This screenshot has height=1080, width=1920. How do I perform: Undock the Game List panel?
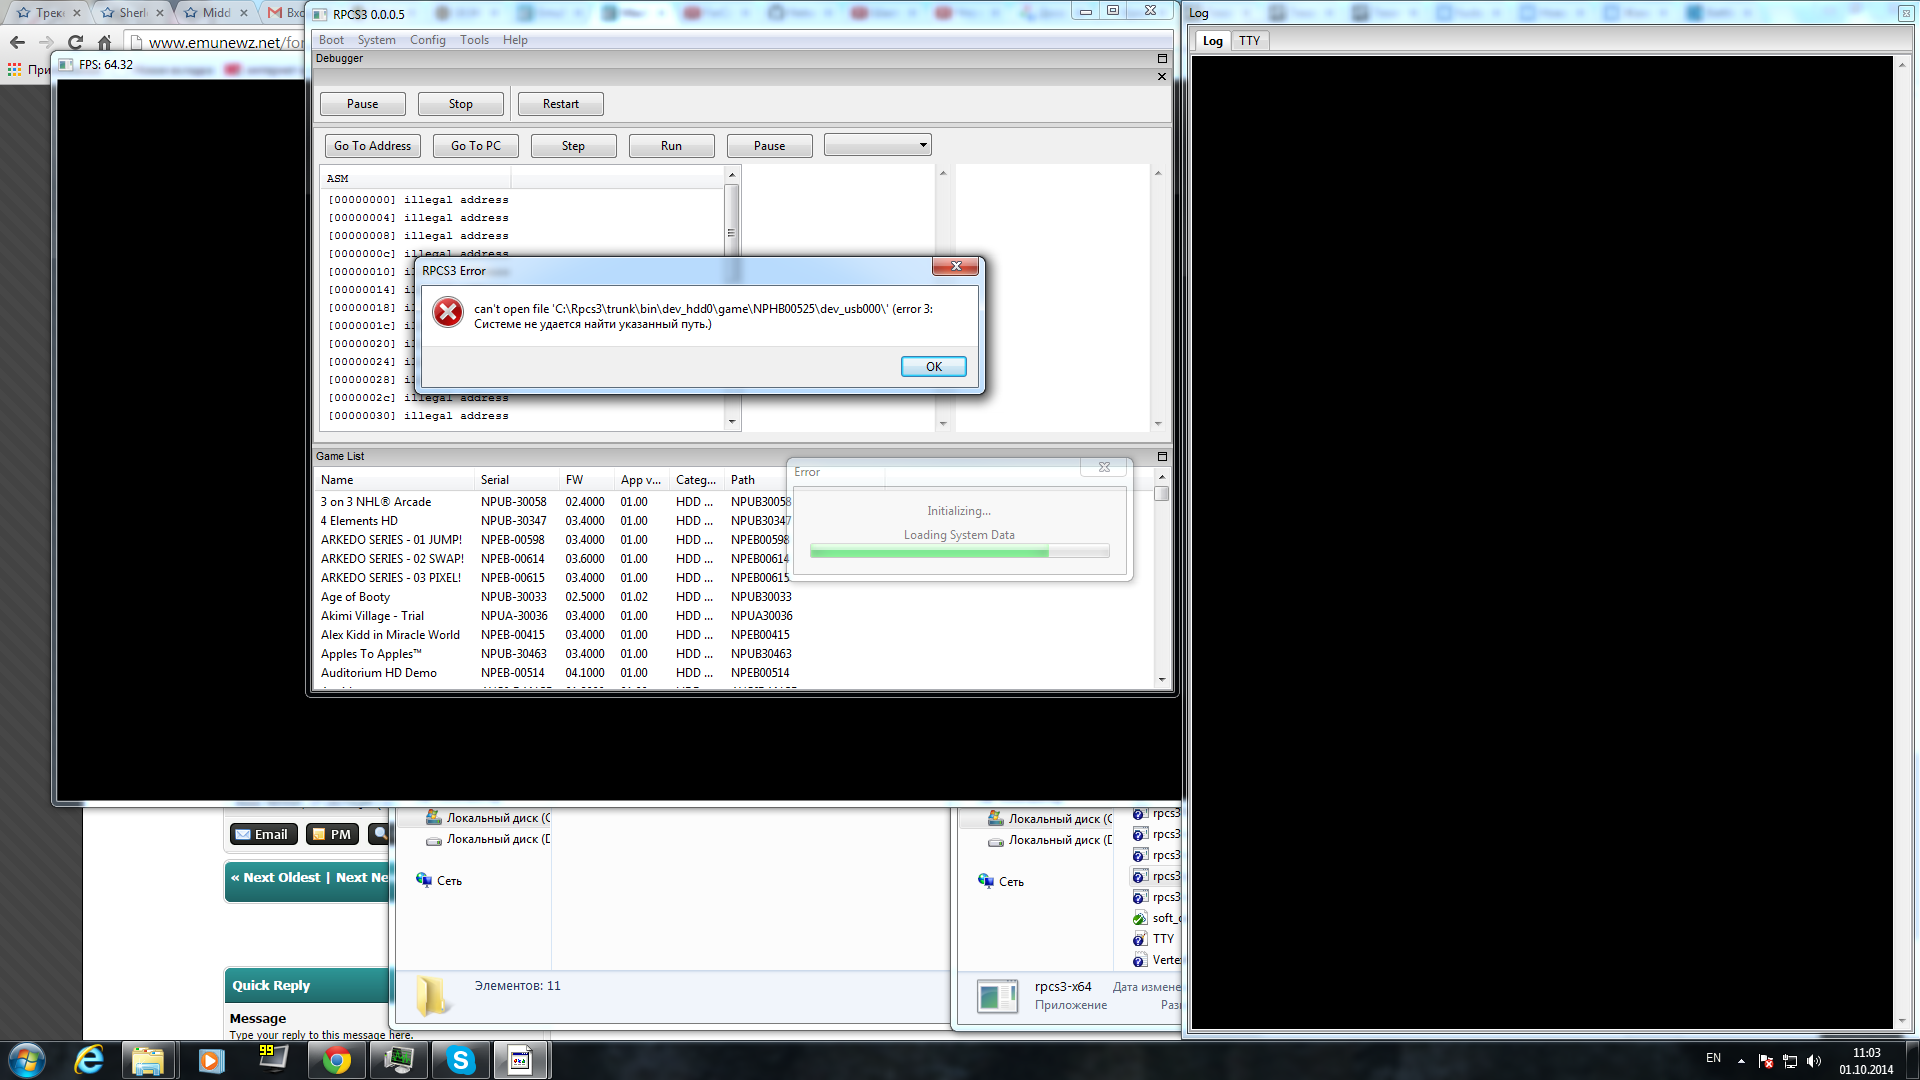1161,456
